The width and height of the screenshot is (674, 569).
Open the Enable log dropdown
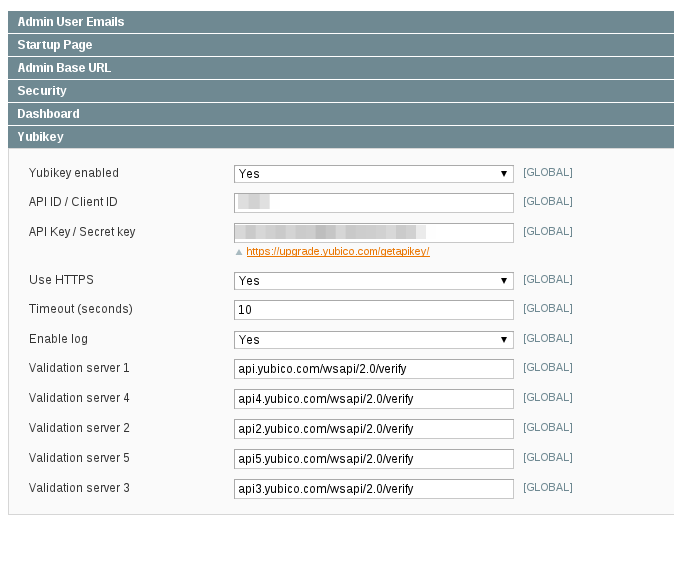coord(373,340)
